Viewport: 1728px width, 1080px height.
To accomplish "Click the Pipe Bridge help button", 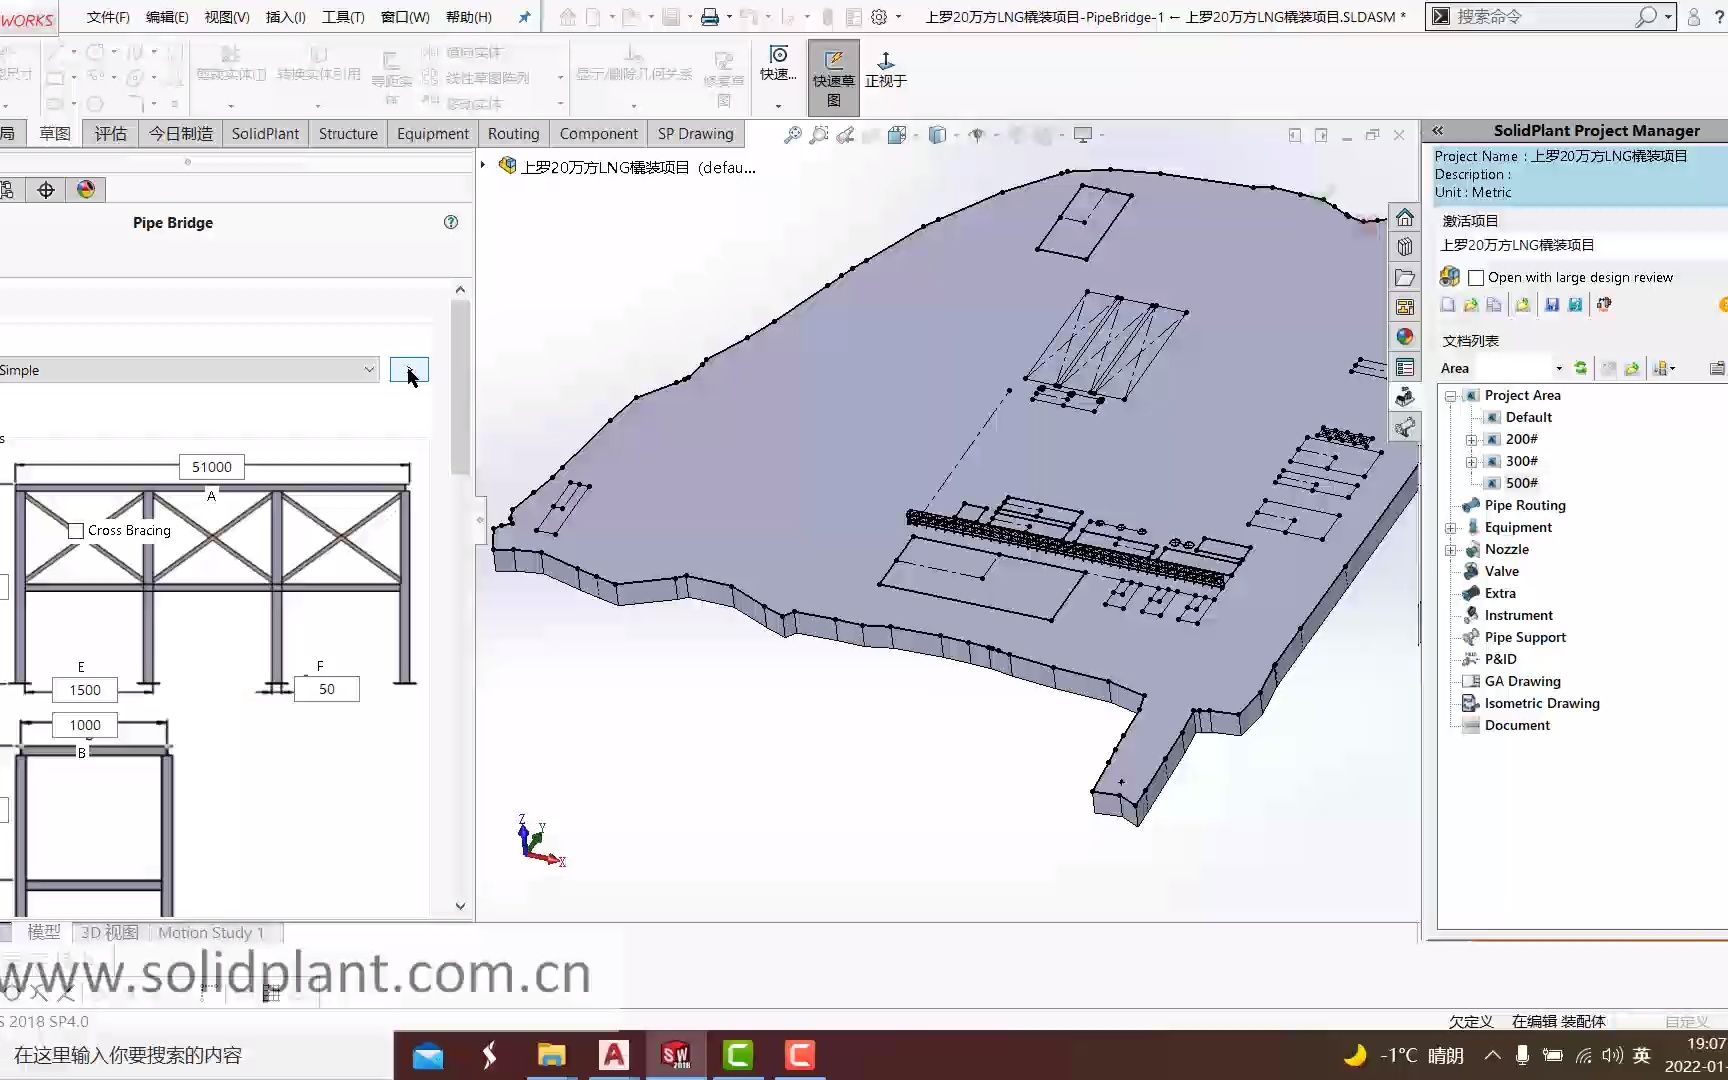I will pyautogui.click(x=450, y=222).
